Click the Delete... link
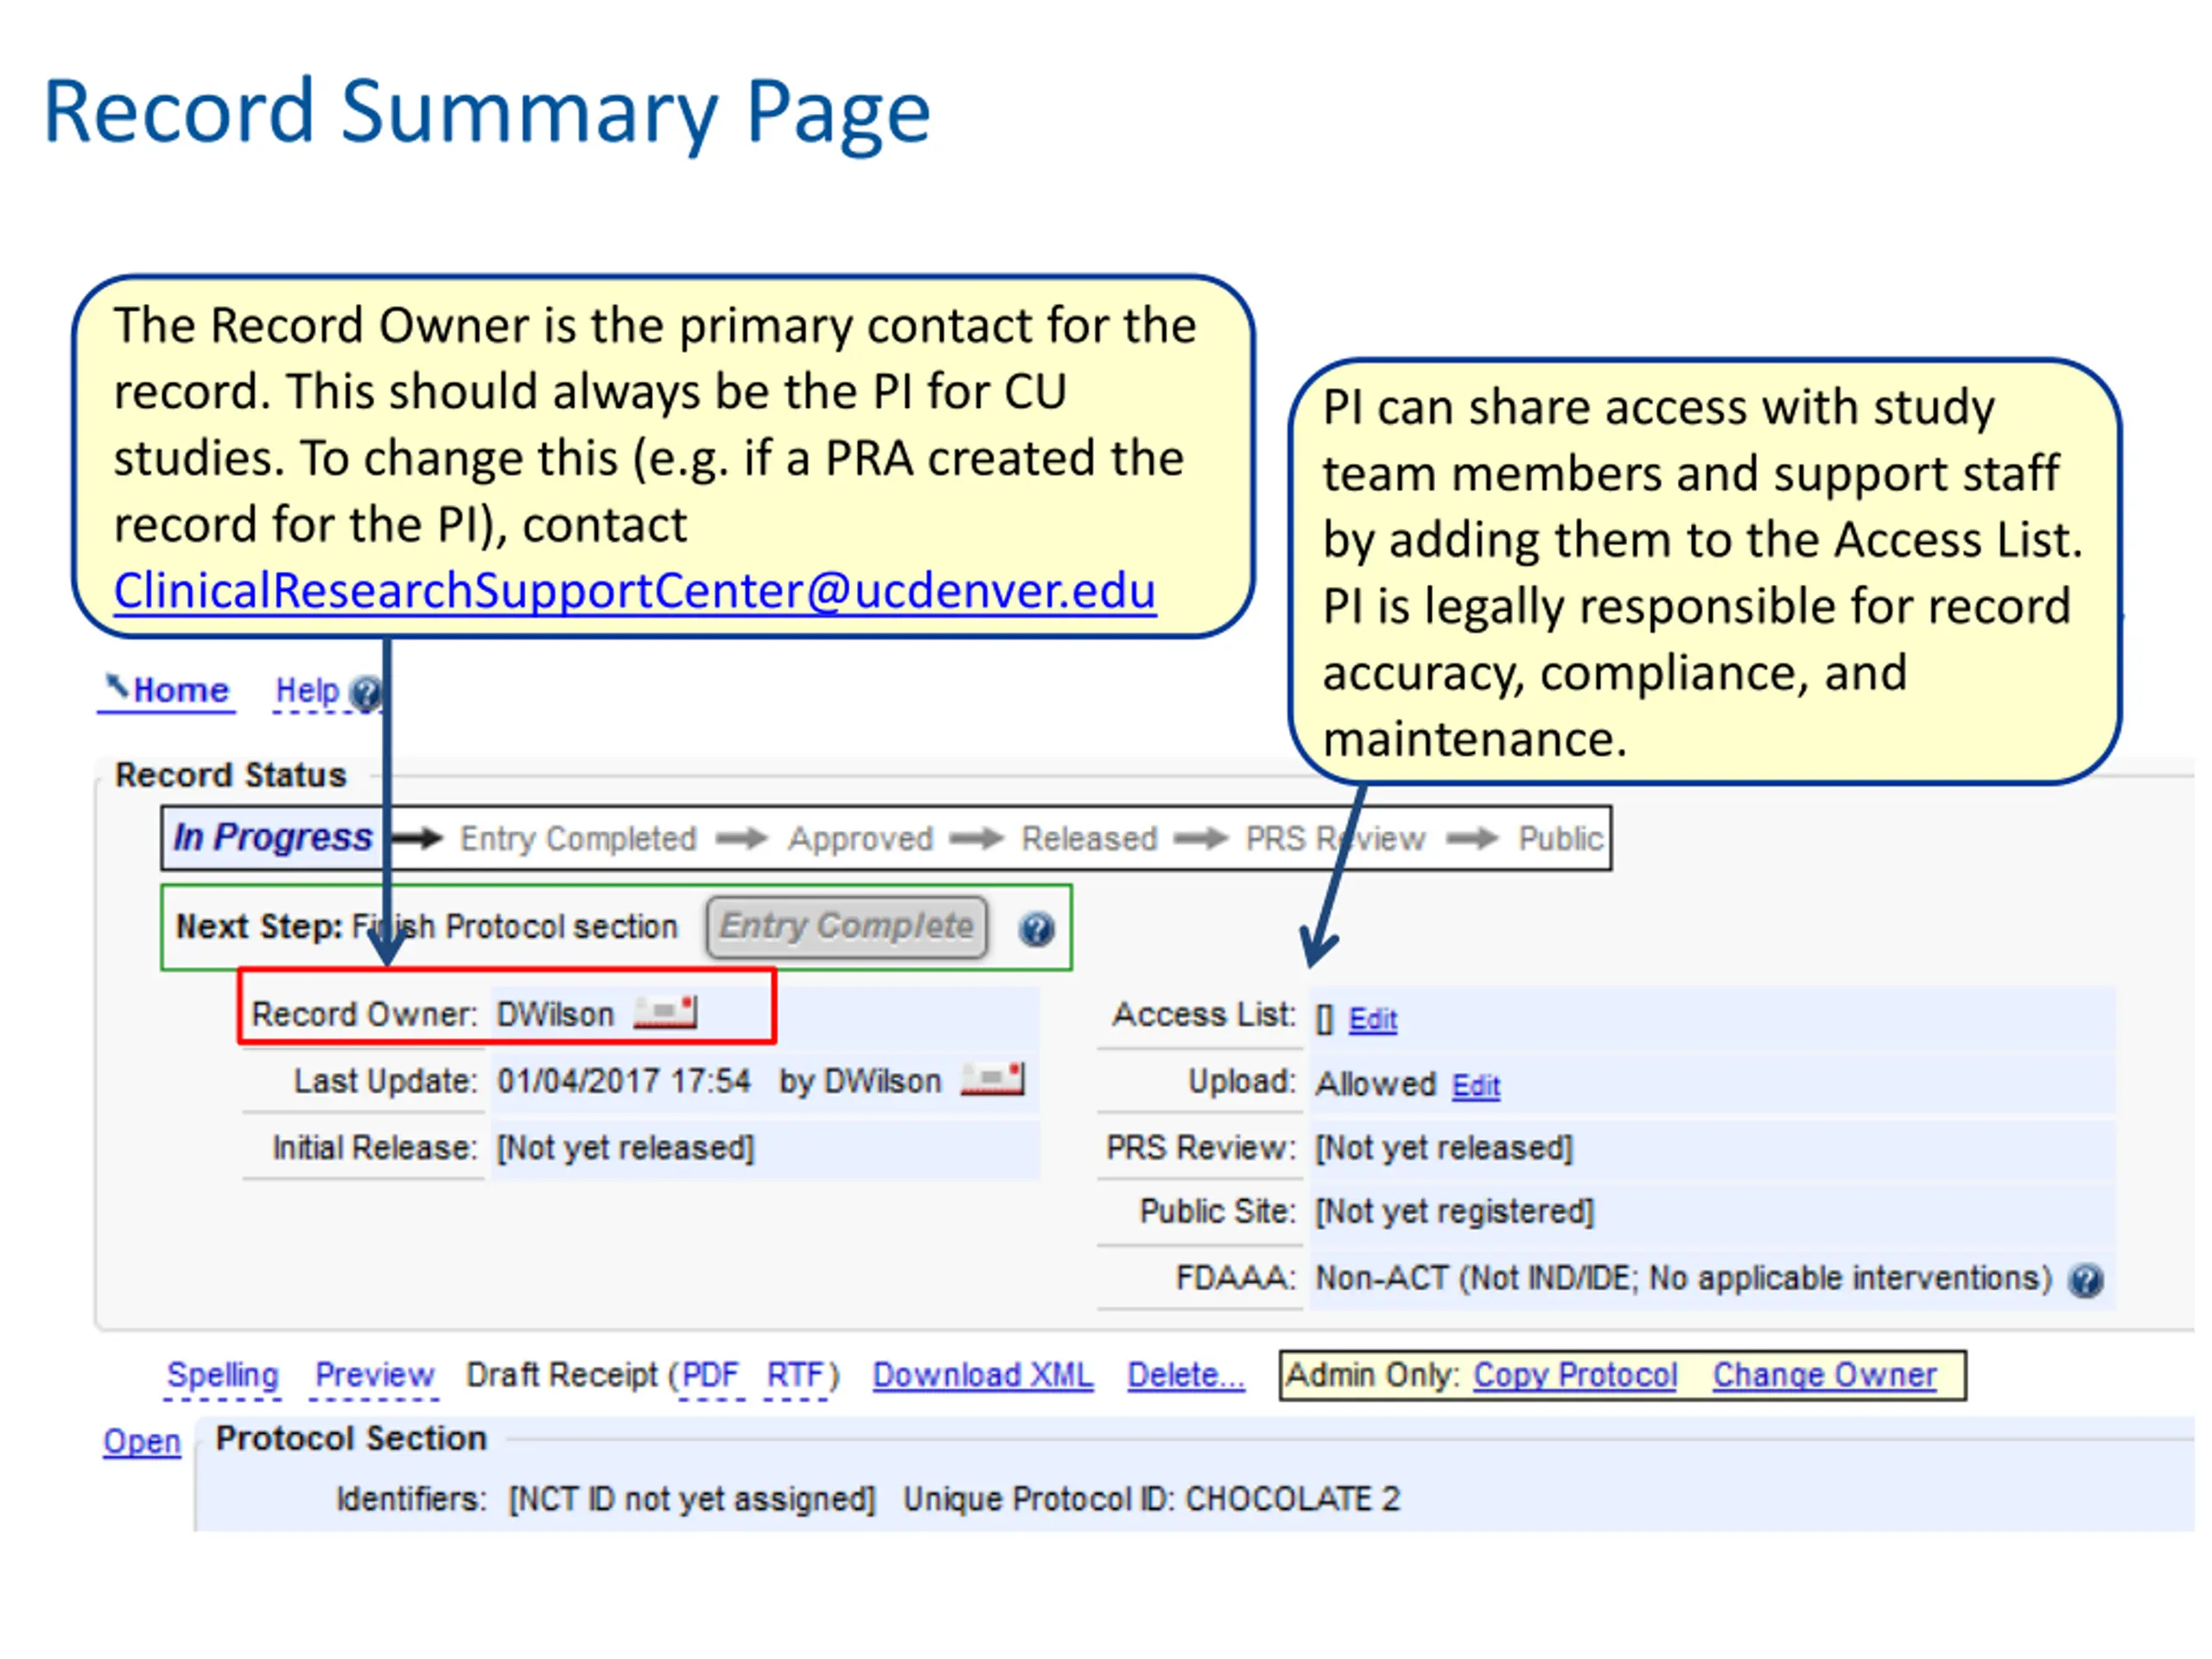This screenshot has width=2212, height=1659. pos(1186,1374)
